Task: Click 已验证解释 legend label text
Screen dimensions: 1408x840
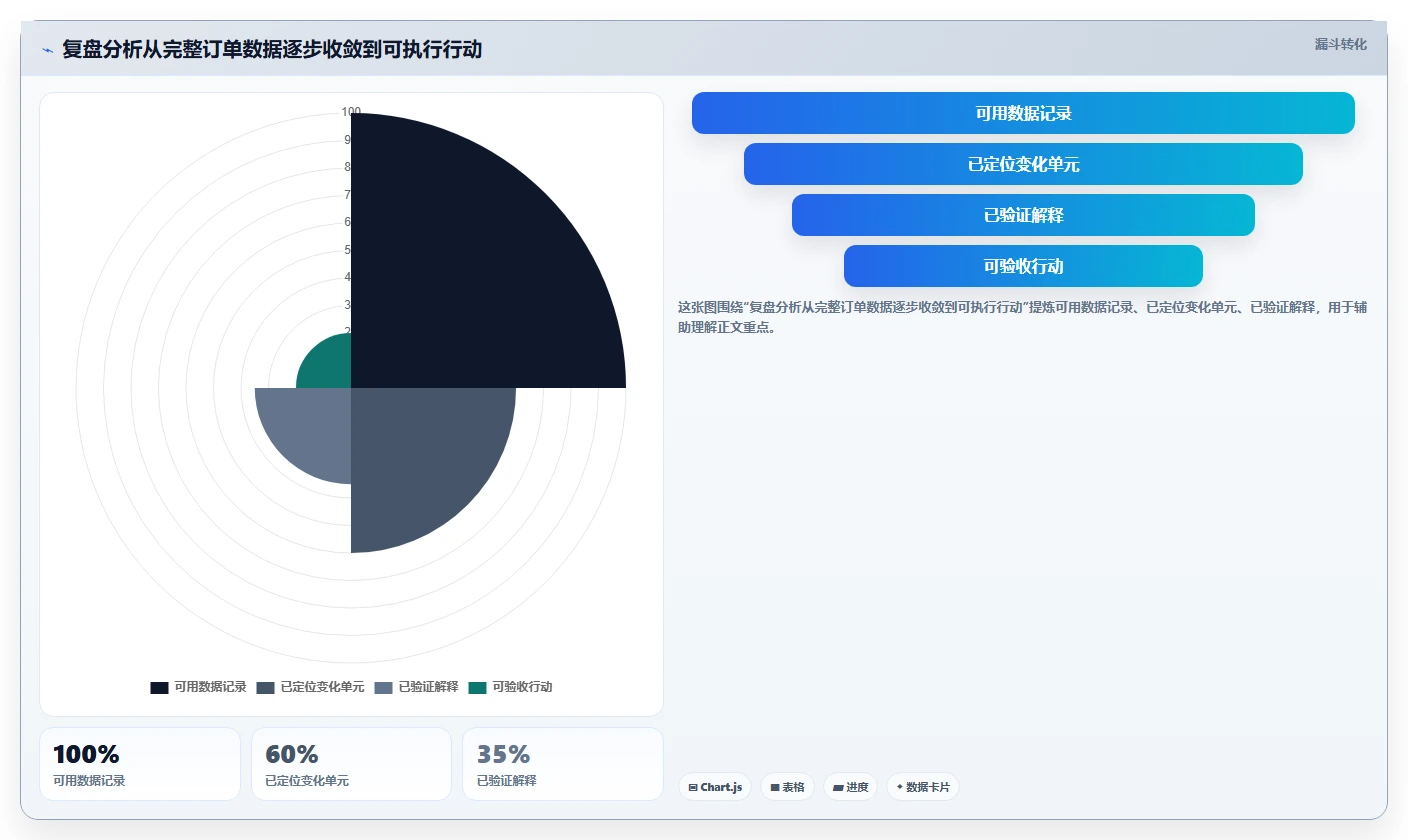Action: click(428, 687)
